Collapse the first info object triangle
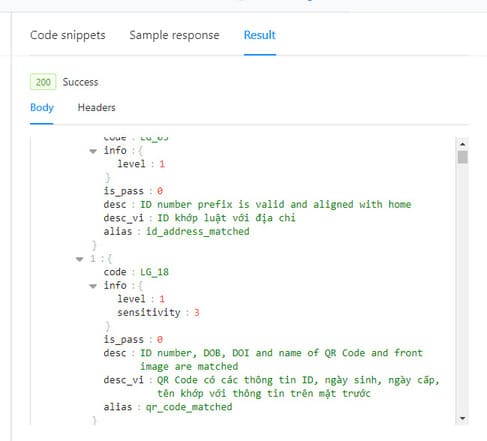 pos(93,151)
